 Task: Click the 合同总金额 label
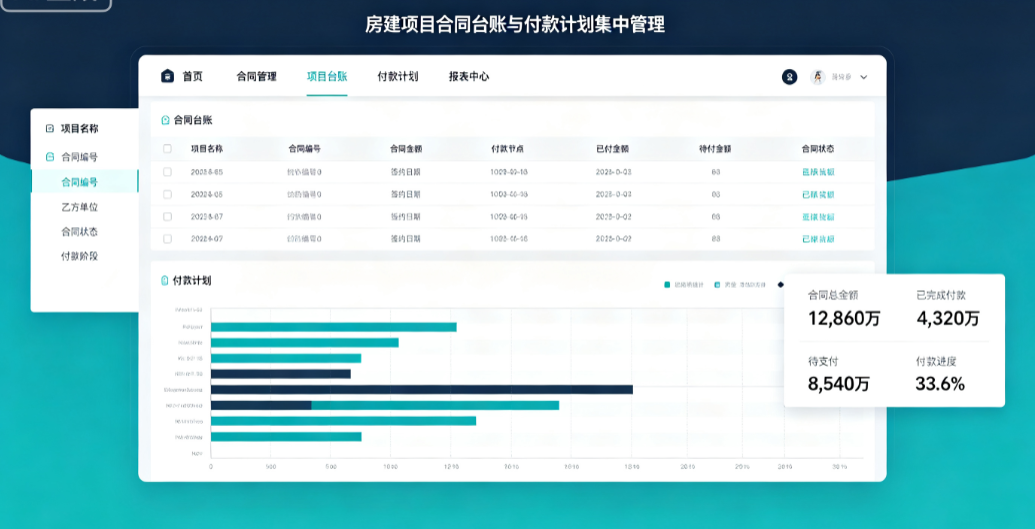coord(833,295)
